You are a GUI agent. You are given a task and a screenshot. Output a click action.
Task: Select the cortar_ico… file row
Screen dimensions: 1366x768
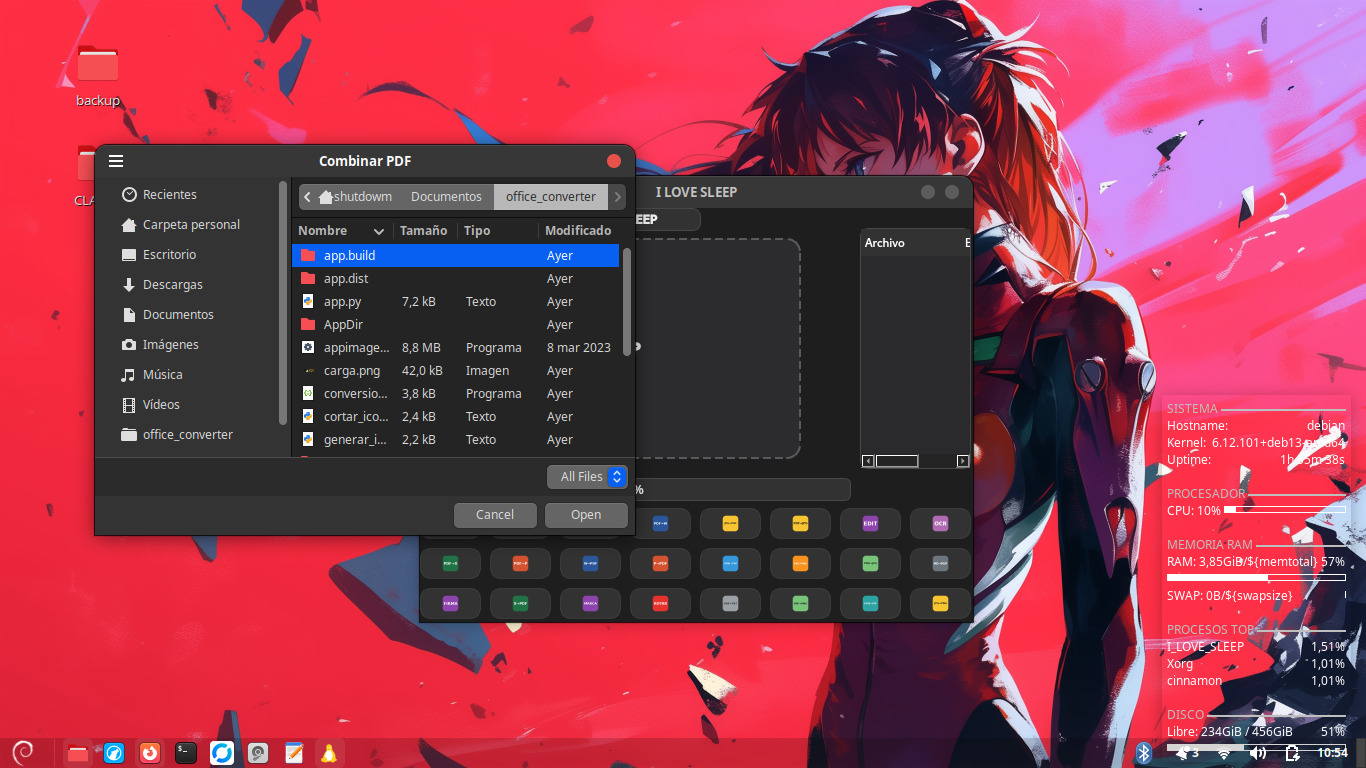(455, 417)
